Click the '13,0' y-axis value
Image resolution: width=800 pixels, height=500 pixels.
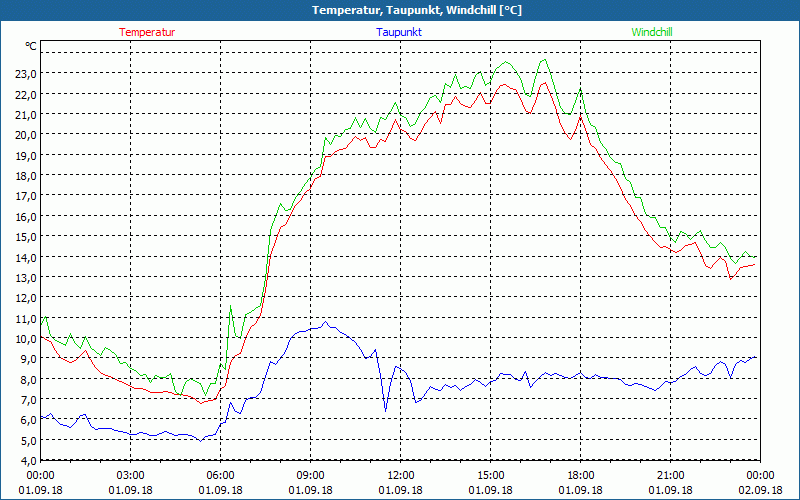pyautogui.click(x=27, y=277)
